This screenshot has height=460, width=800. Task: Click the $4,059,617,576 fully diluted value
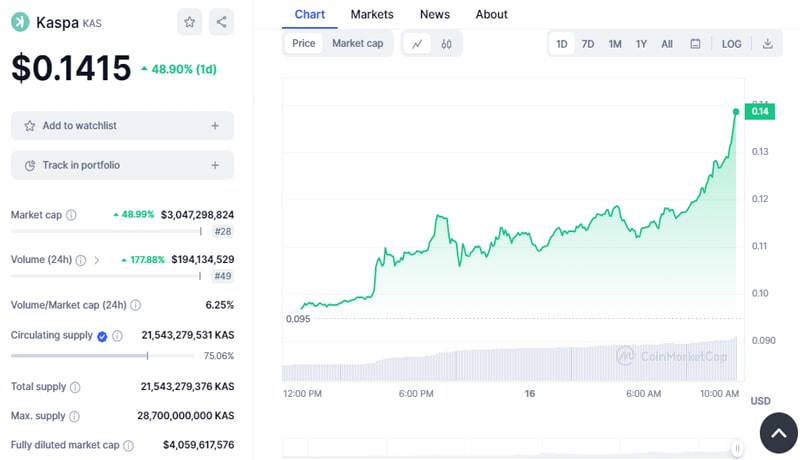(x=198, y=445)
